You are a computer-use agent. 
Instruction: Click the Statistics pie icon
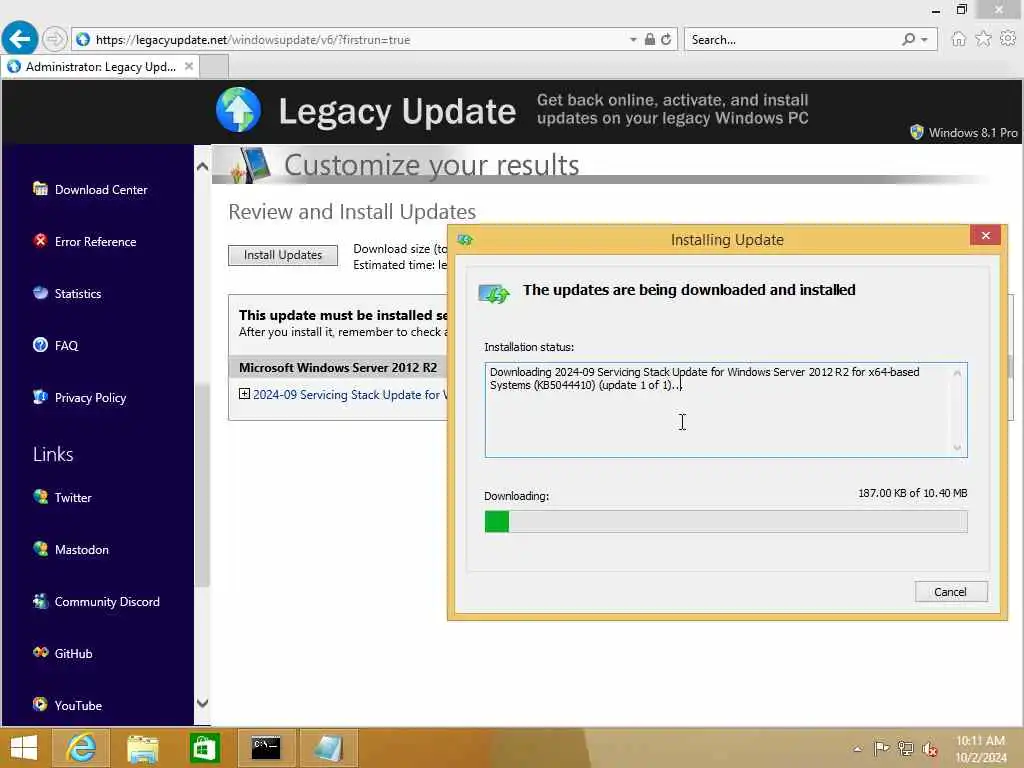(40, 293)
